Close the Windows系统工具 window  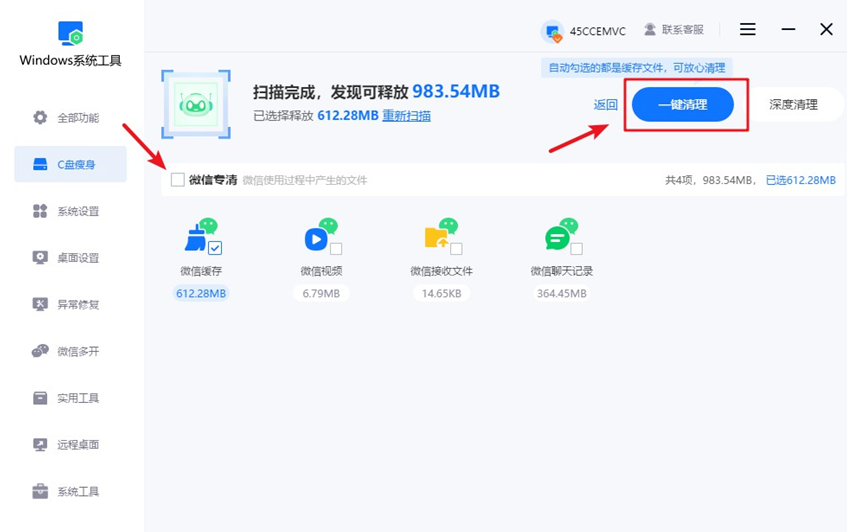pyautogui.click(x=826, y=29)
